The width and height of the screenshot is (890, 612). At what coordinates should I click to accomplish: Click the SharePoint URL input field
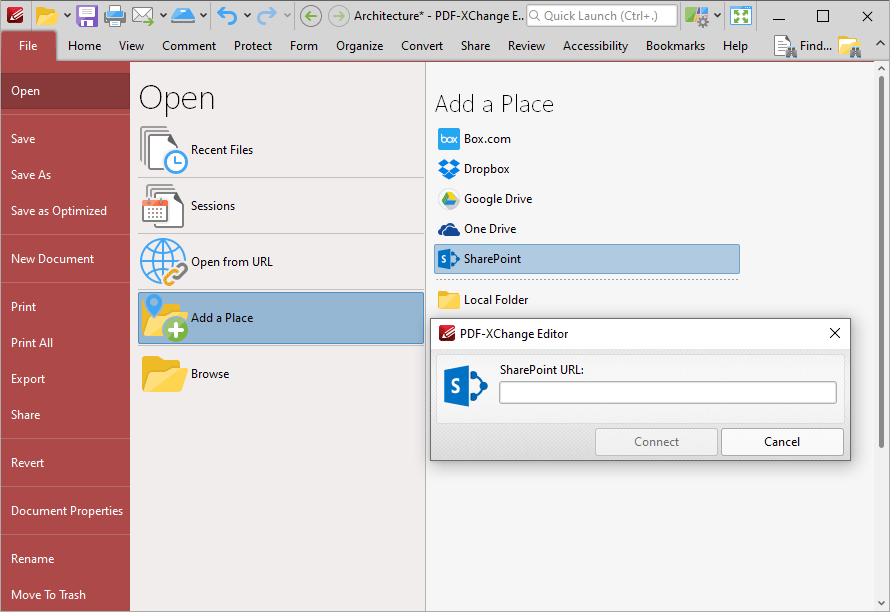coord(668,393)
